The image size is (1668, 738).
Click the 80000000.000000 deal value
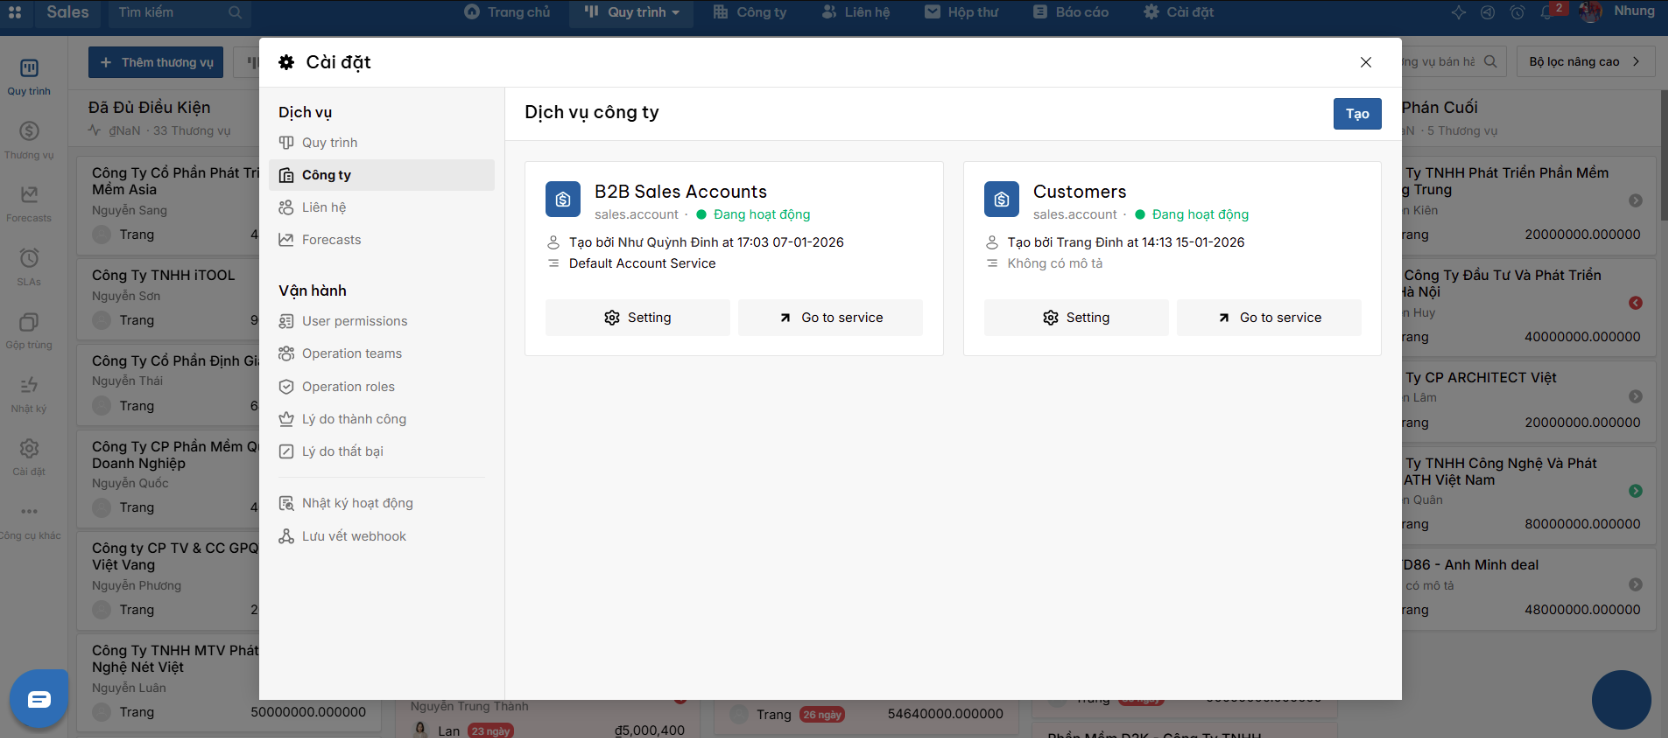coord(1582,524)
